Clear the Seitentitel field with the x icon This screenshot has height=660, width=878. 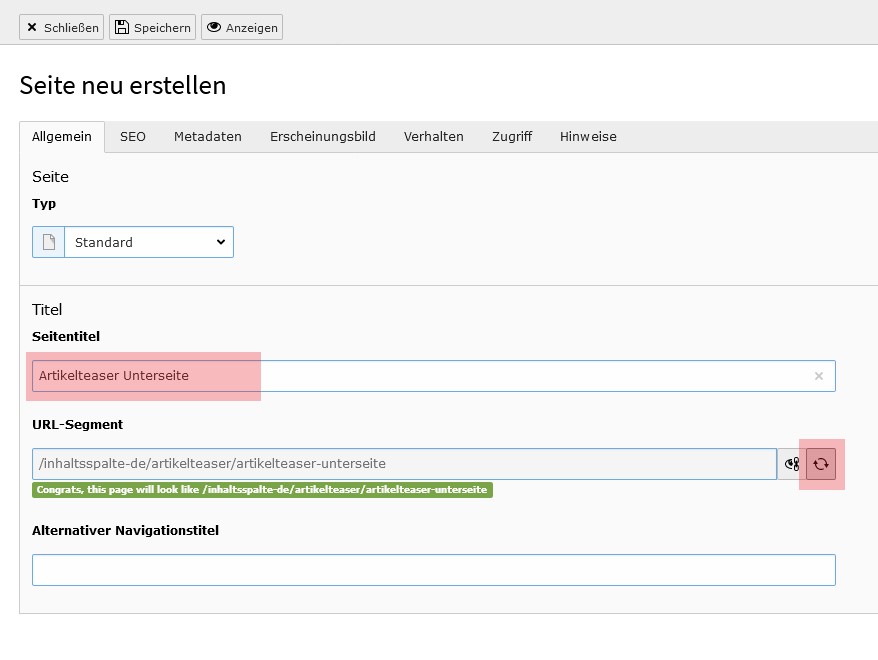pyautogui.click(x=818, y=376)
